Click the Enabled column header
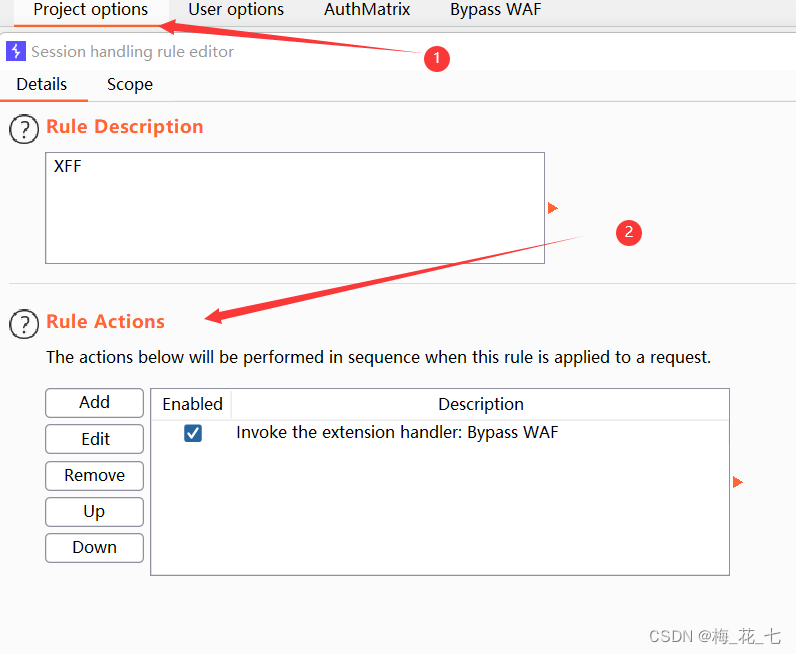This screenshot has width=796, height=654. tap(192, 404)
